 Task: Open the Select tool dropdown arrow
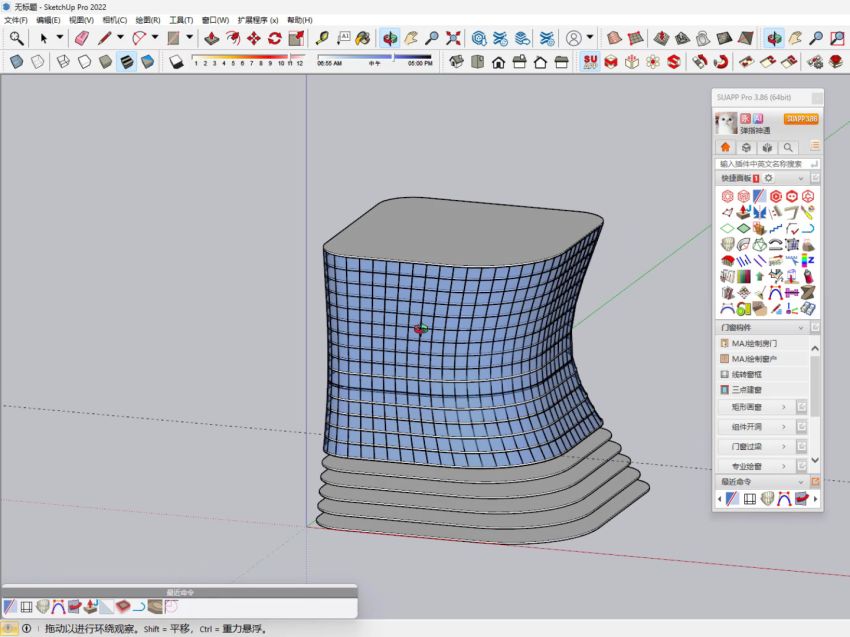pyautogui.click(x=60, y=37)
